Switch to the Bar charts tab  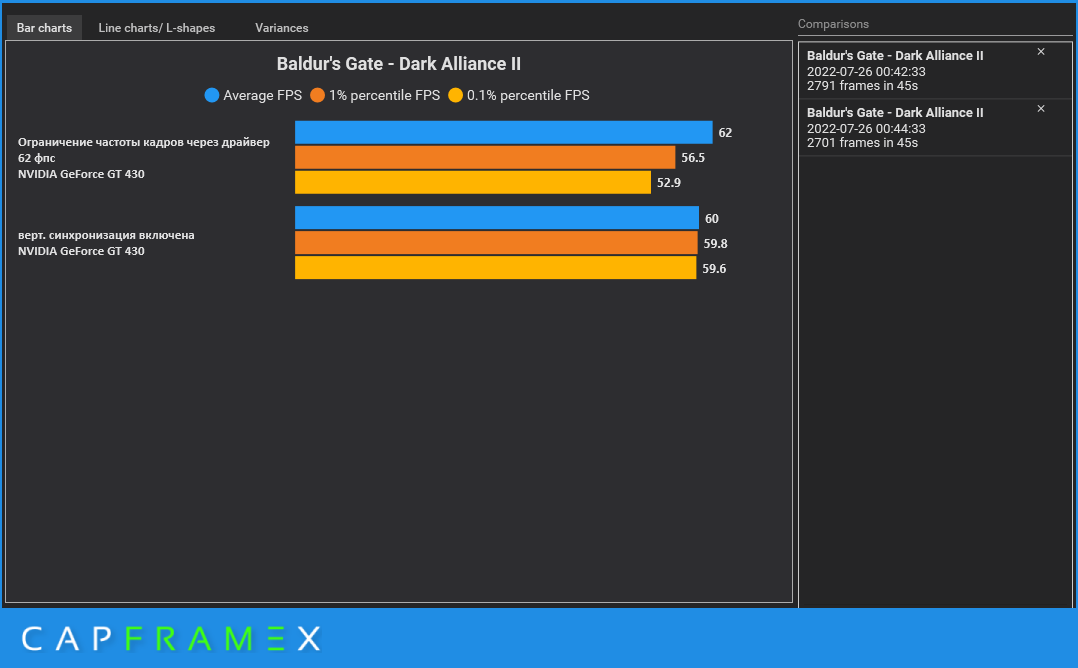[44, 27]
